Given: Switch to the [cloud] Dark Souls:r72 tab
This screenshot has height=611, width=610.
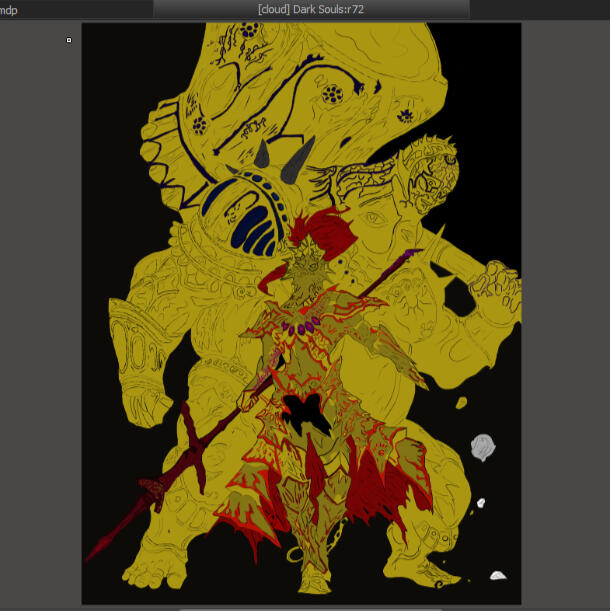Looking at the screenshot, I should (x=311, y=8).
